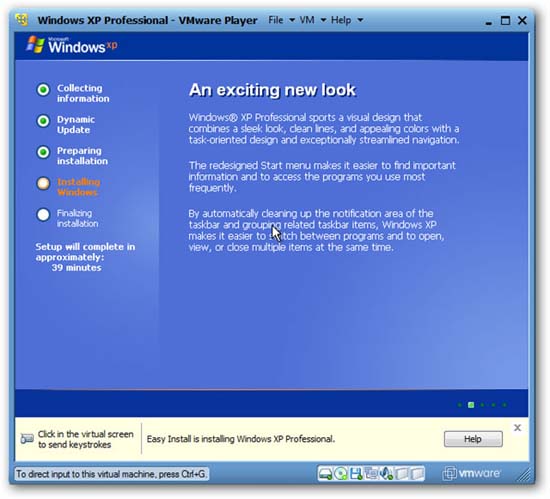Expand the File menu arrow

[292, 20]
